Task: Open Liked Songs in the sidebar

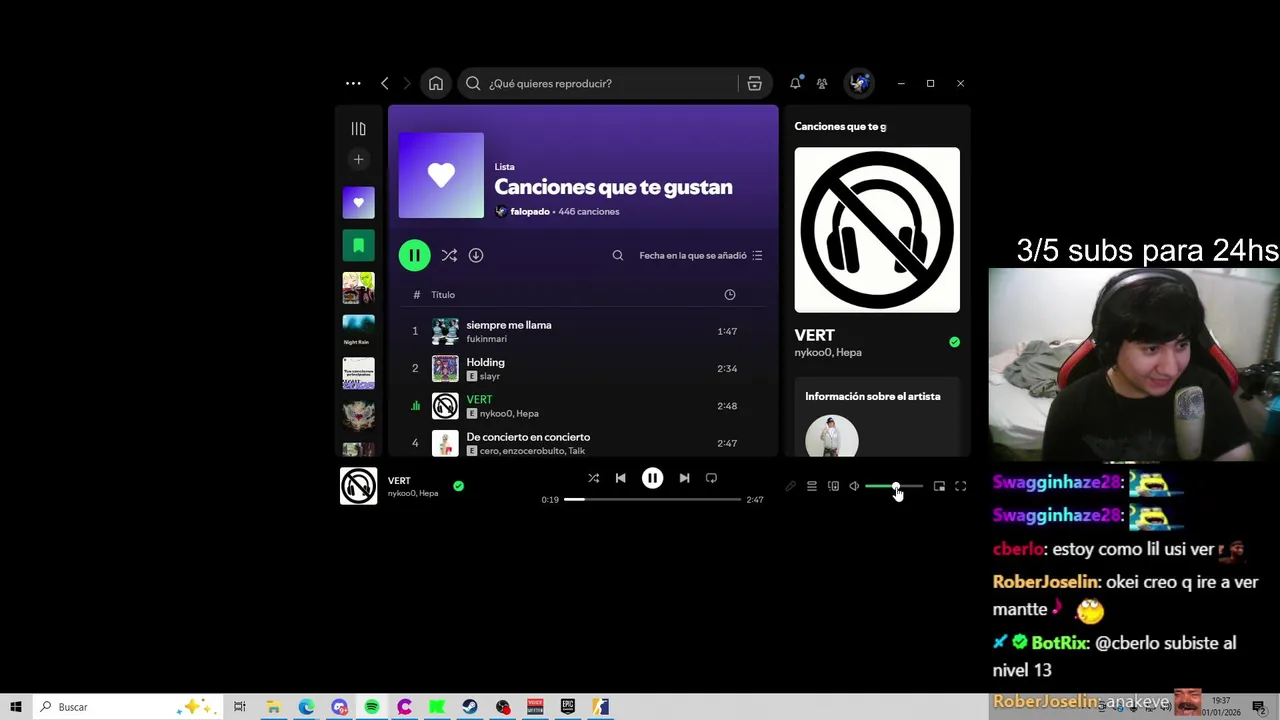Action: (x=358, y=203)
